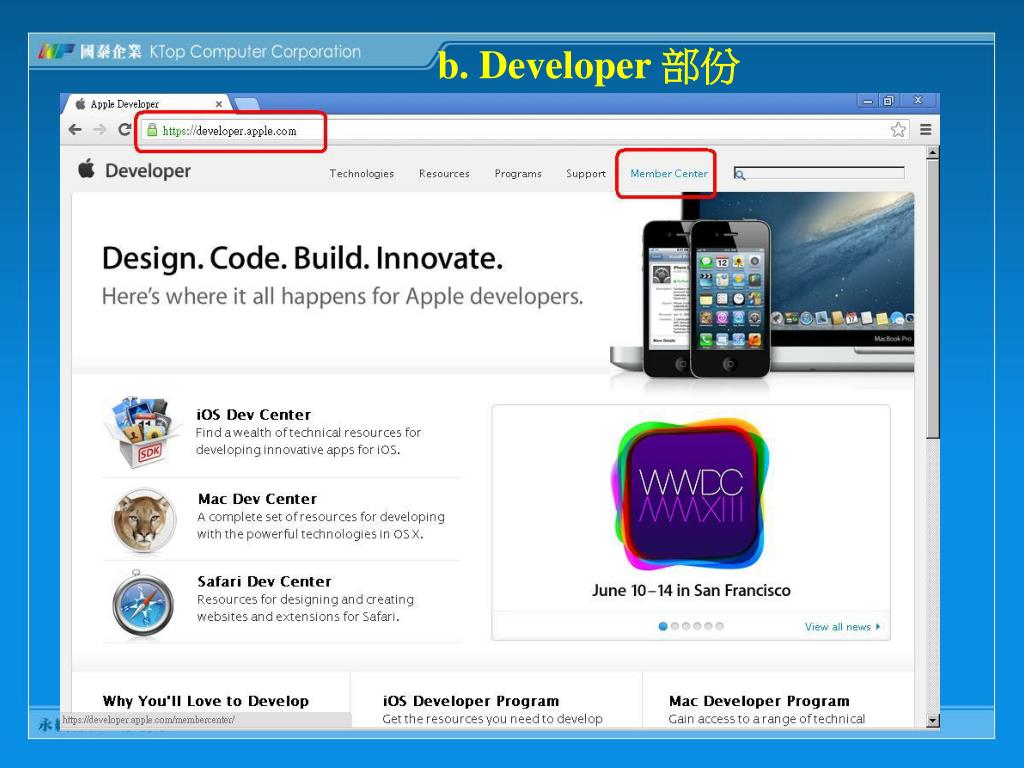Click the vertical scrollbar thumb

tap(933, 298)
